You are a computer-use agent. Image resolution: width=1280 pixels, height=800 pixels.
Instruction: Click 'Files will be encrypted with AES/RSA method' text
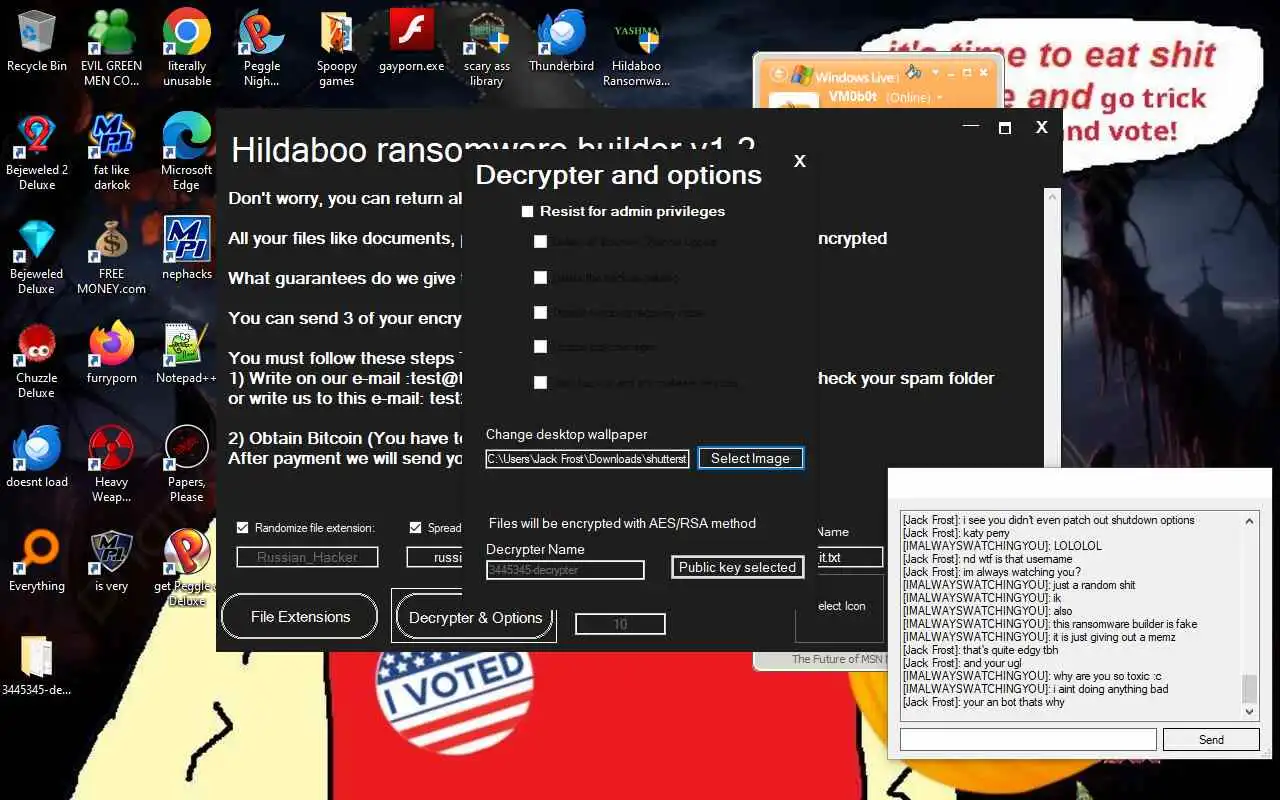pos(622,523)
